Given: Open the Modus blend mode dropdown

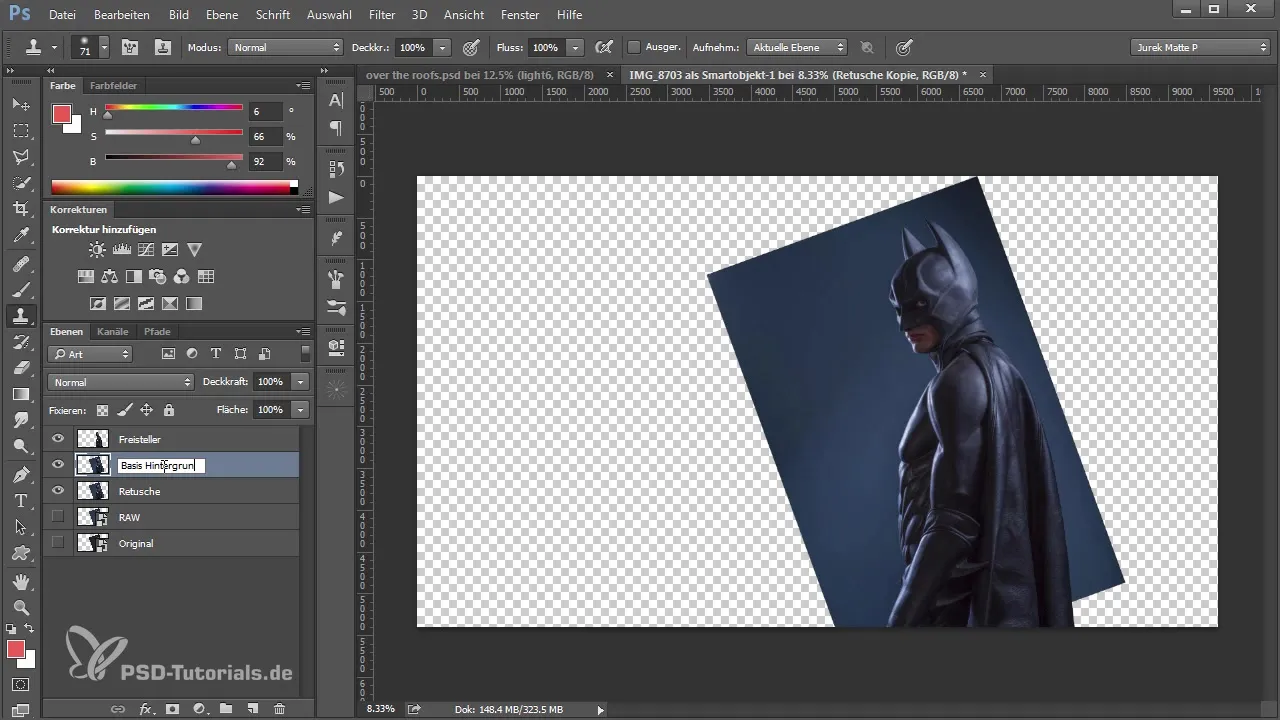Looking at the screenshot, I should pos(285,47).
